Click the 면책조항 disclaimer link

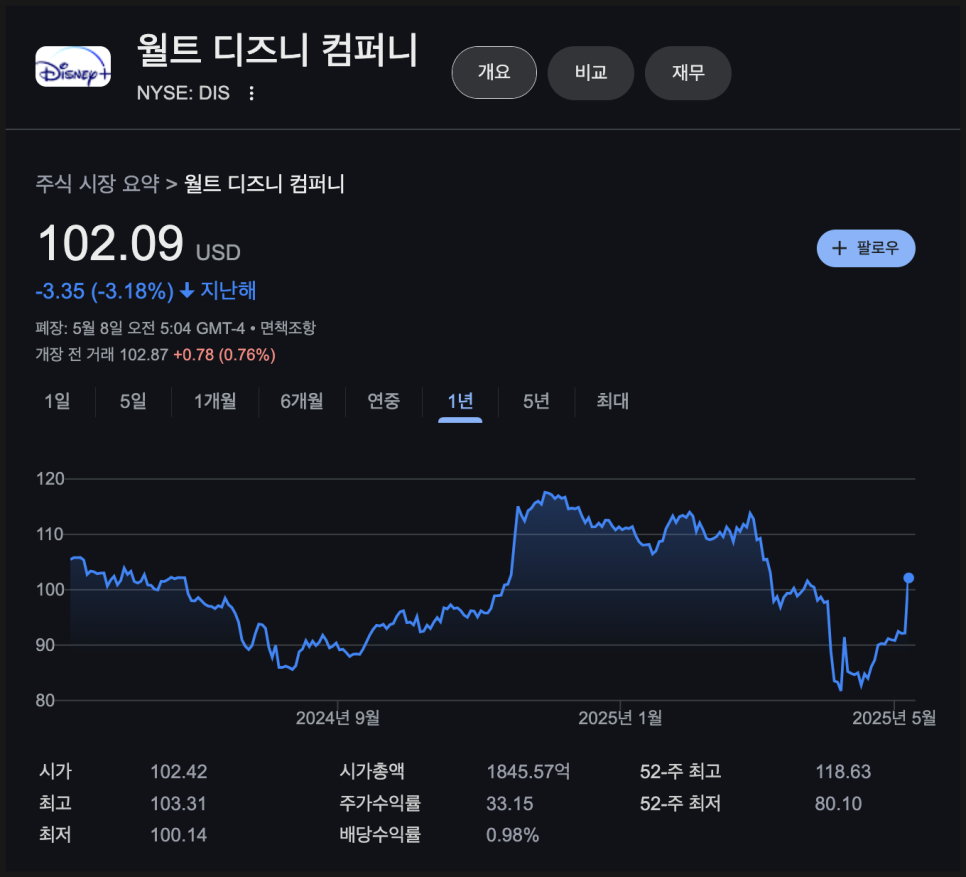pyautogui.click(x=288, y=328)
